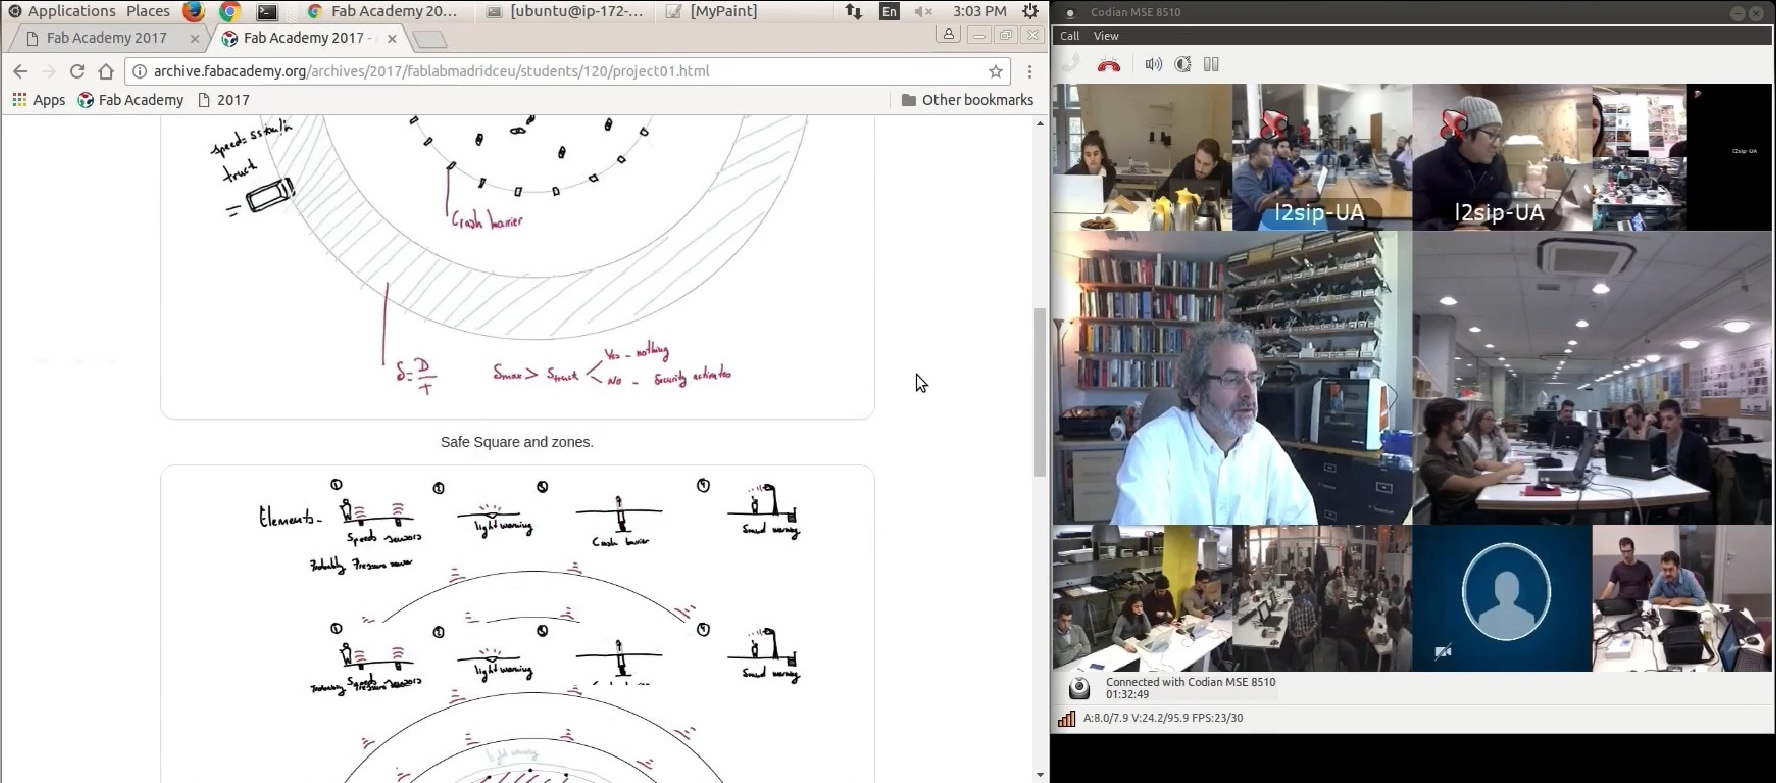
Task: Click the page vertical scrollbar thumb
Action: point(1040,393)
